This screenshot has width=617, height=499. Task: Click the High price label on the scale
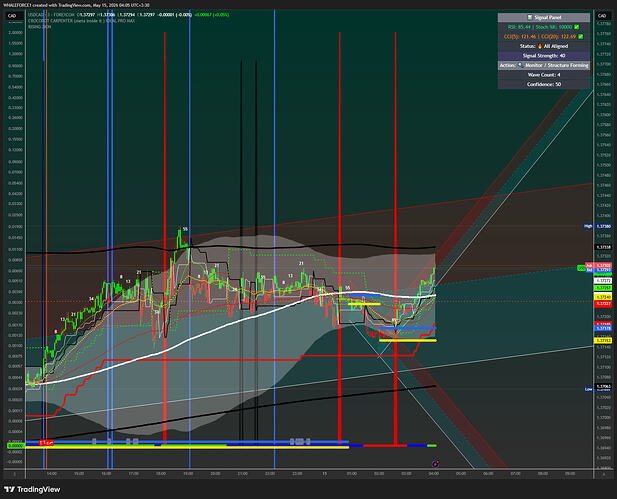click(588, 226)
